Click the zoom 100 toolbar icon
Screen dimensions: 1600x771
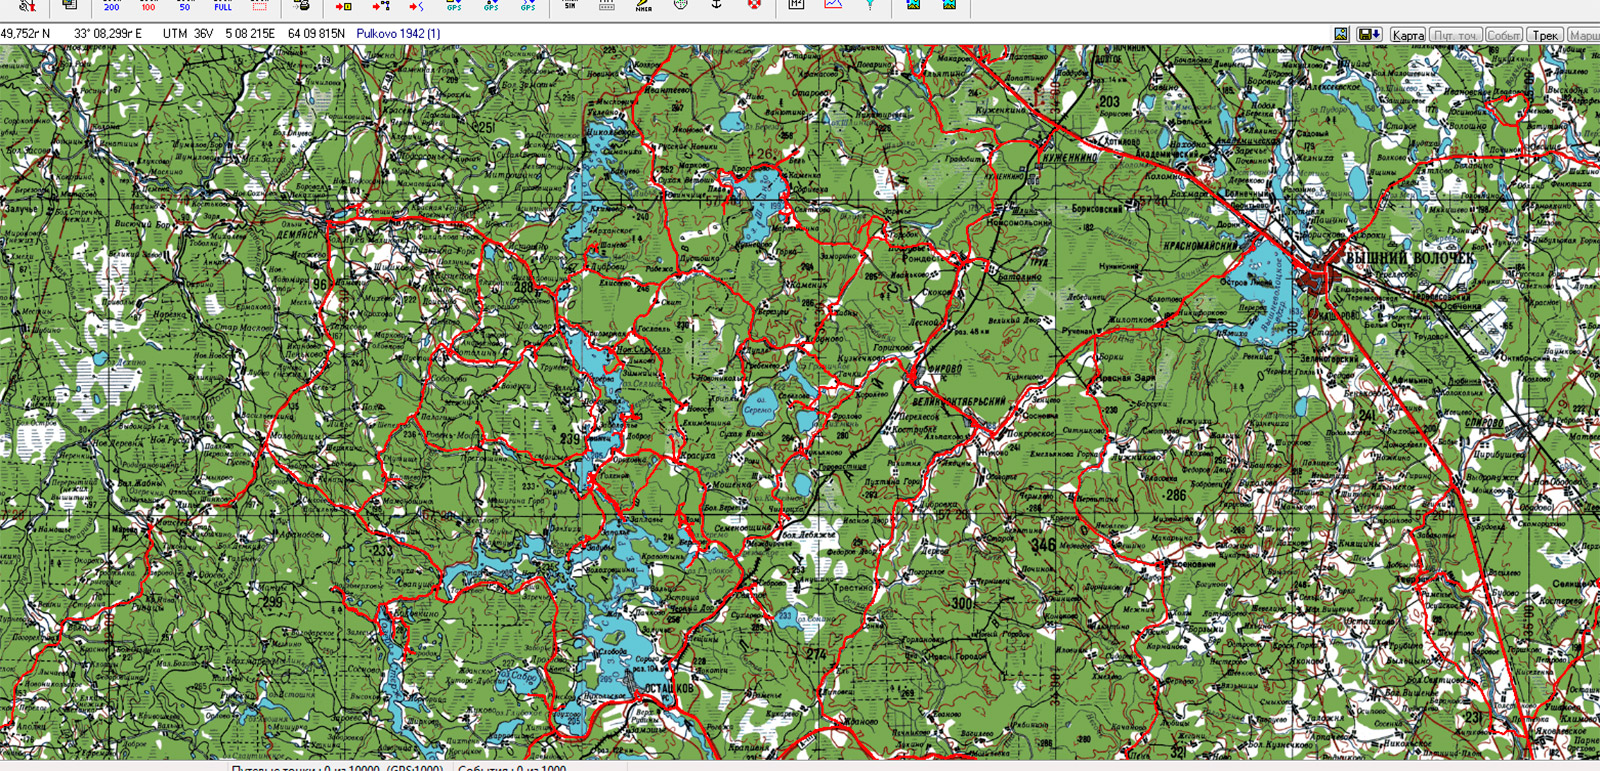tap(148, 6)
